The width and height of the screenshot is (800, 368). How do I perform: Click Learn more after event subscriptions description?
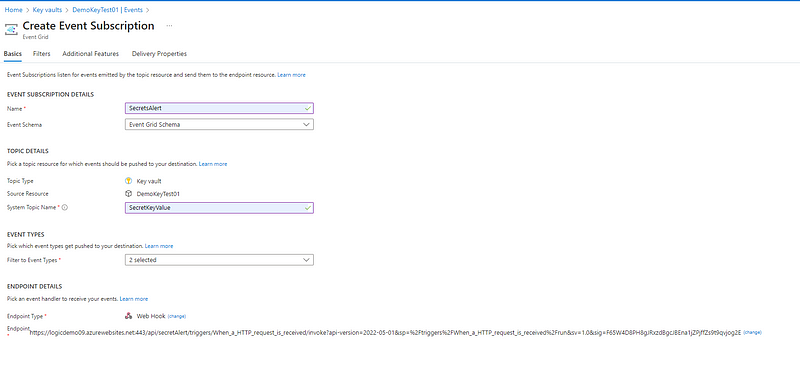291,75
